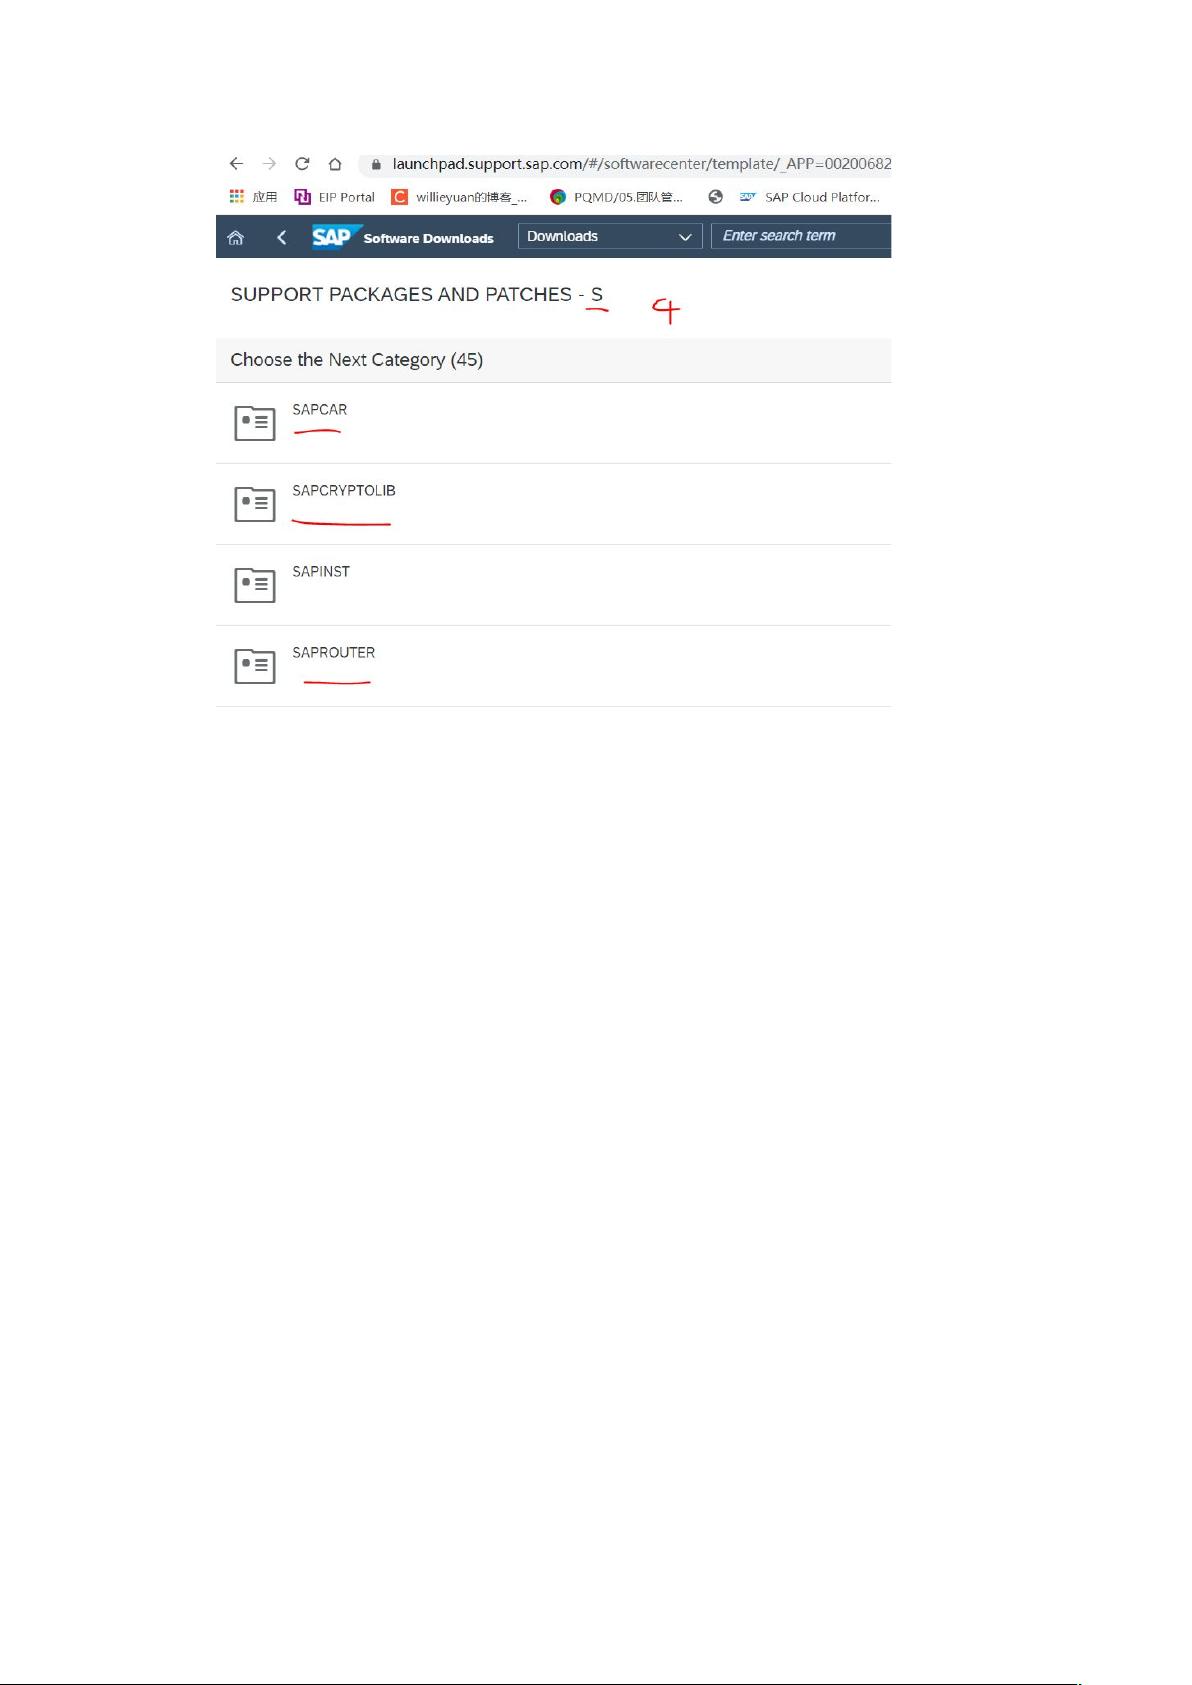Click the Downloads dropdown arrow
1192x1685 pixels.
685,237
